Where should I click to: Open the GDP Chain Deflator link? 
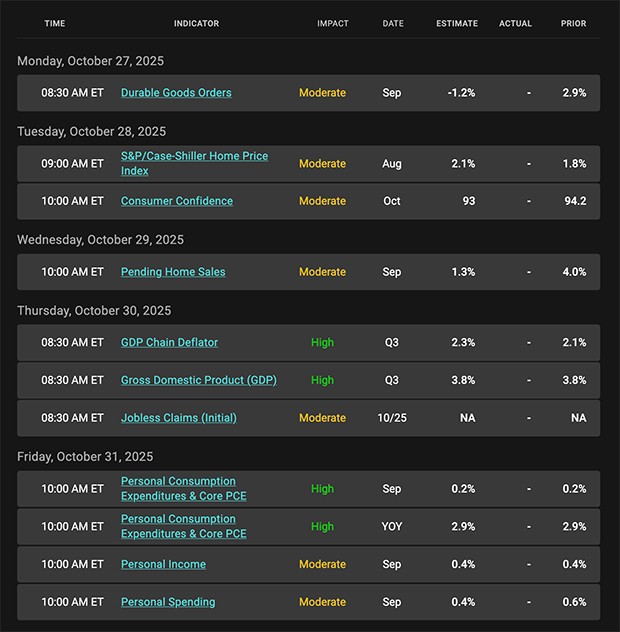pyautogui.click(x=169, y=342)
